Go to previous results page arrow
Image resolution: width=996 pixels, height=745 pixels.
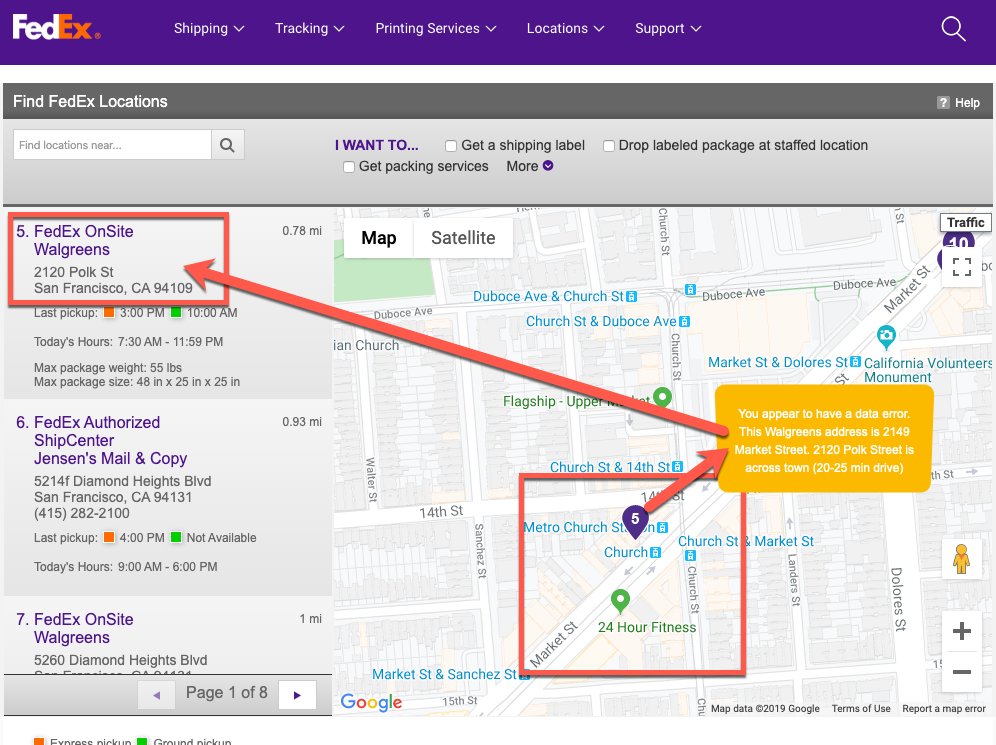coord(157,695)
